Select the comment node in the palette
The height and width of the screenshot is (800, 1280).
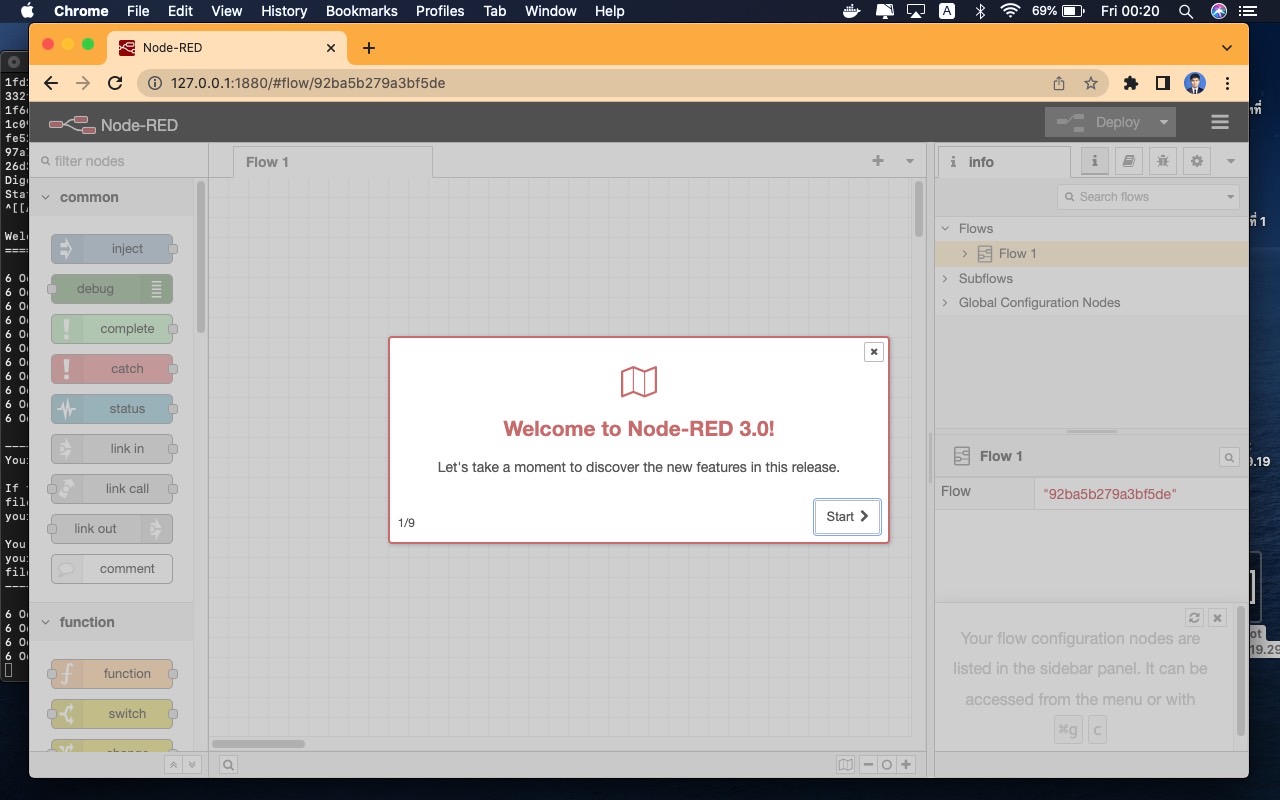point(112,569)
